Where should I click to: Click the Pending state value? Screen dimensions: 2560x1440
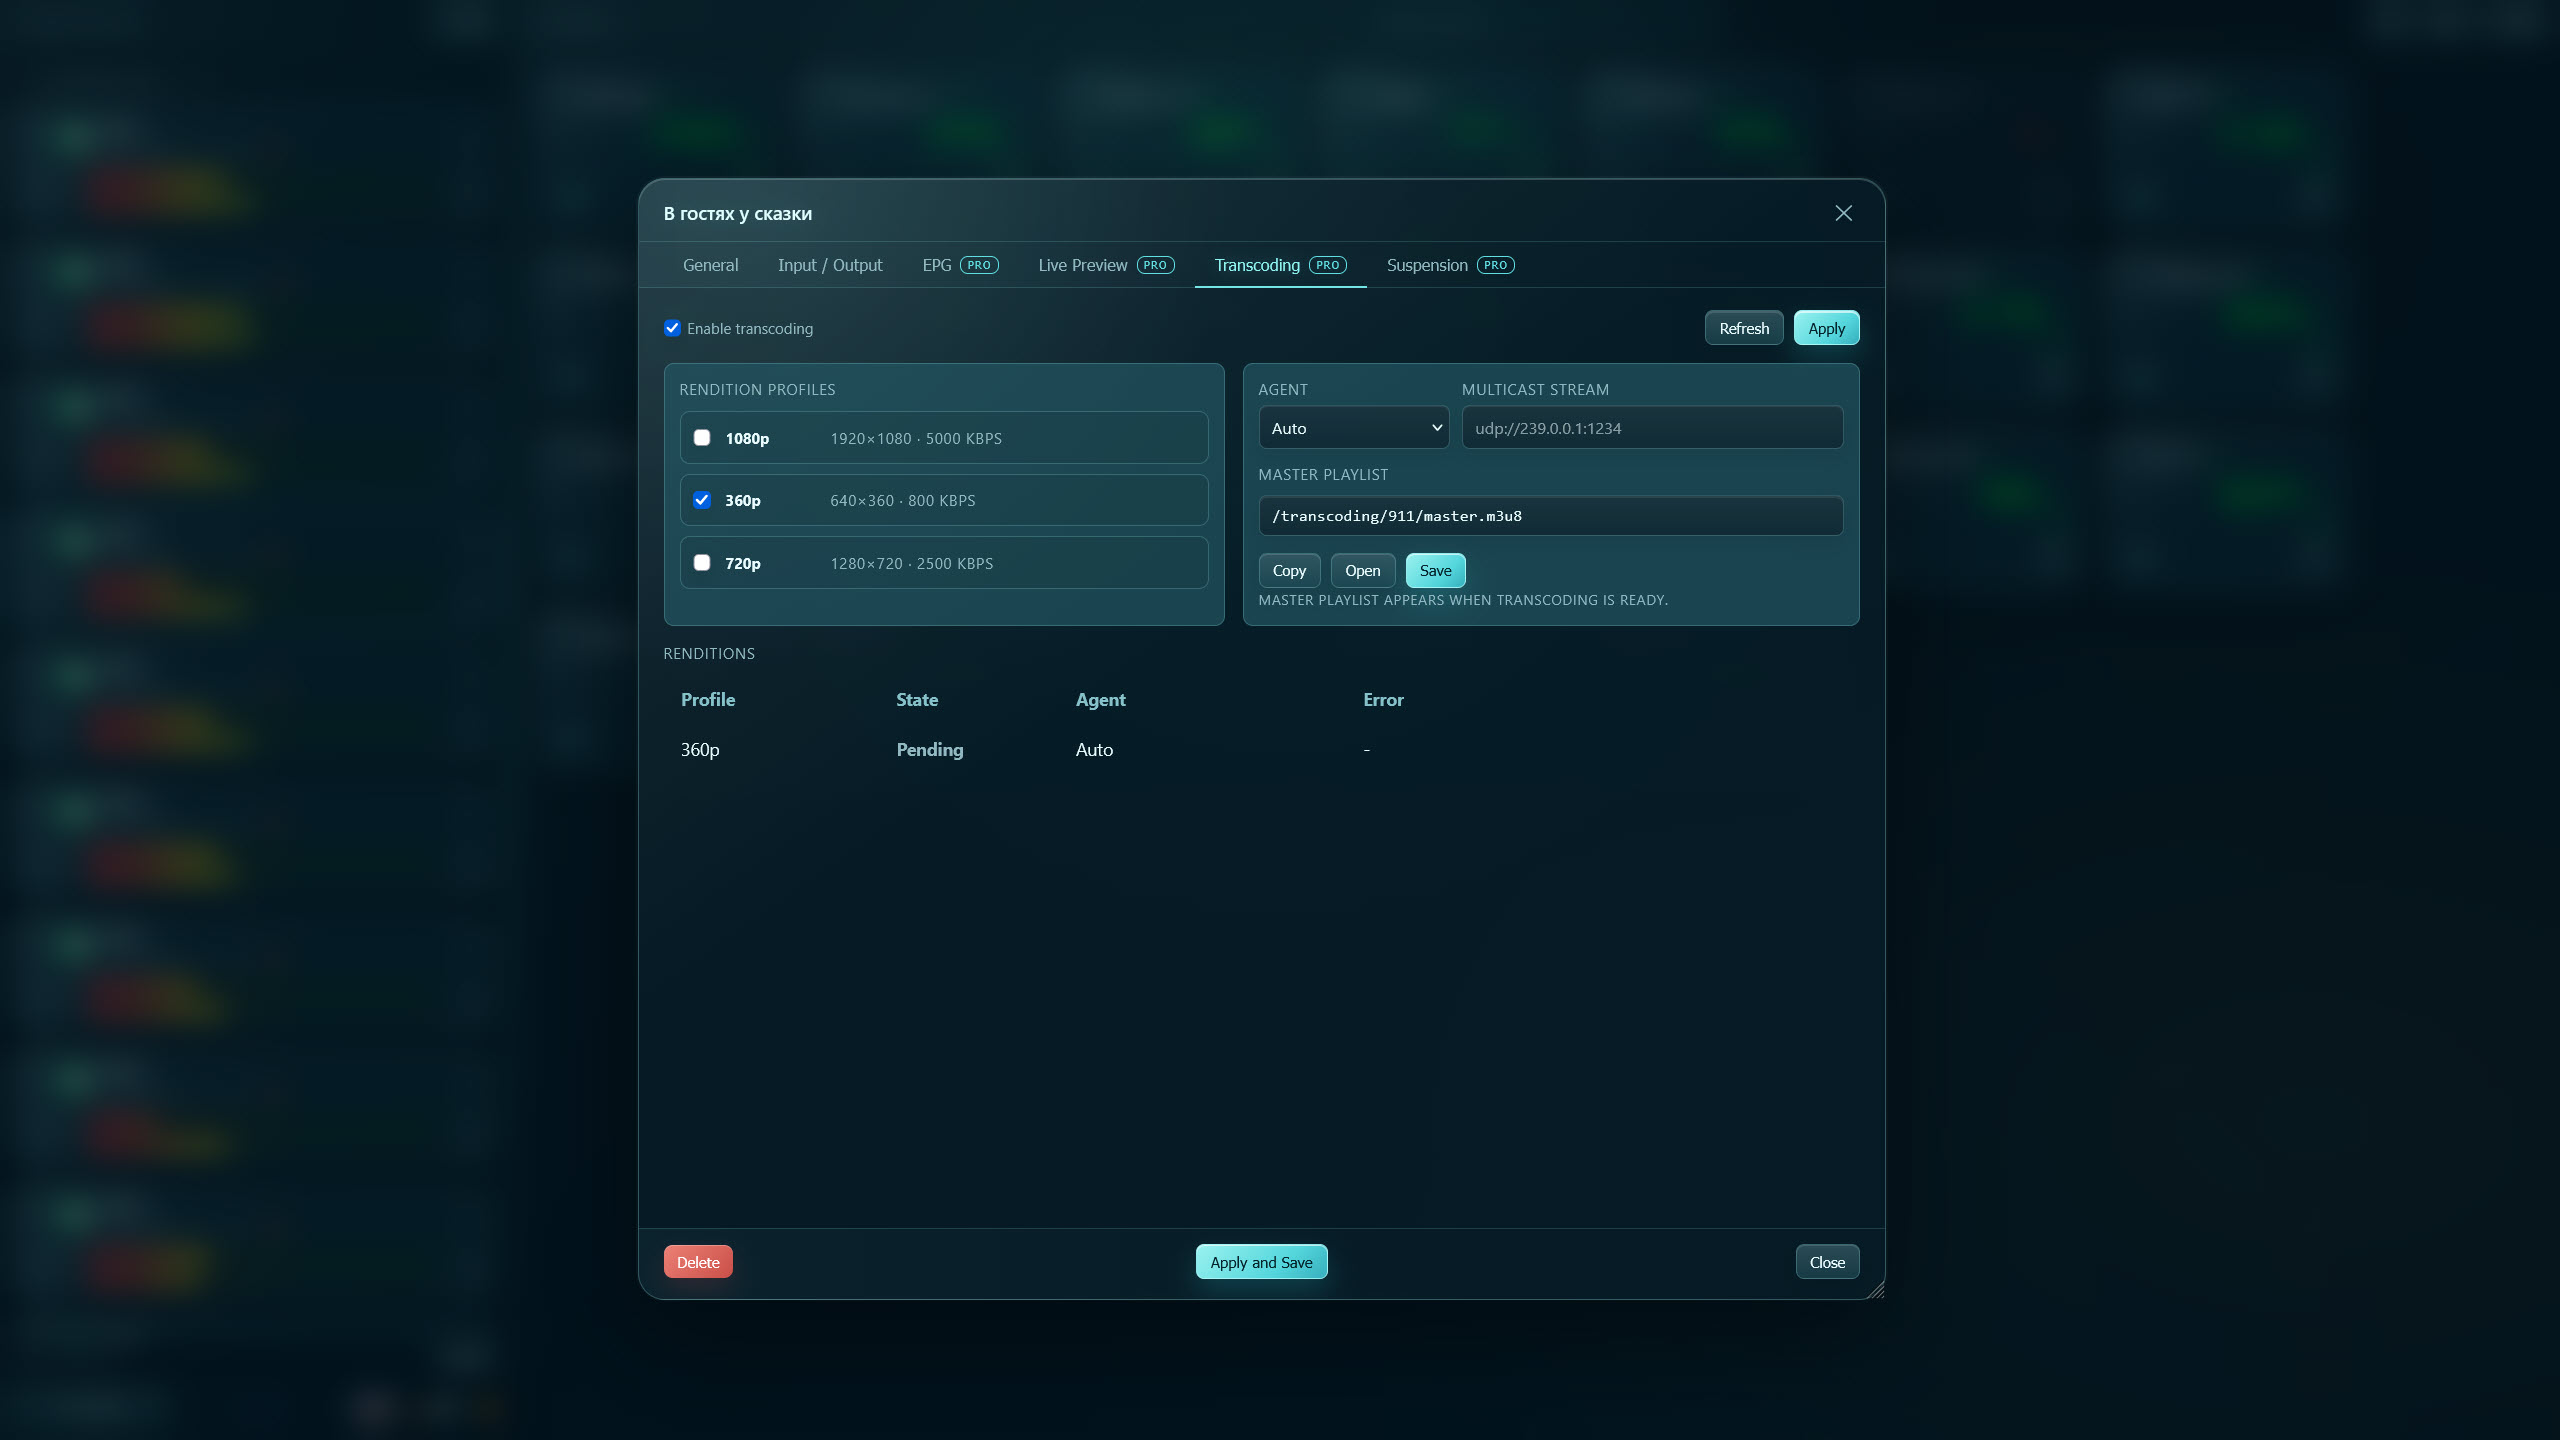tap(929, 750)
